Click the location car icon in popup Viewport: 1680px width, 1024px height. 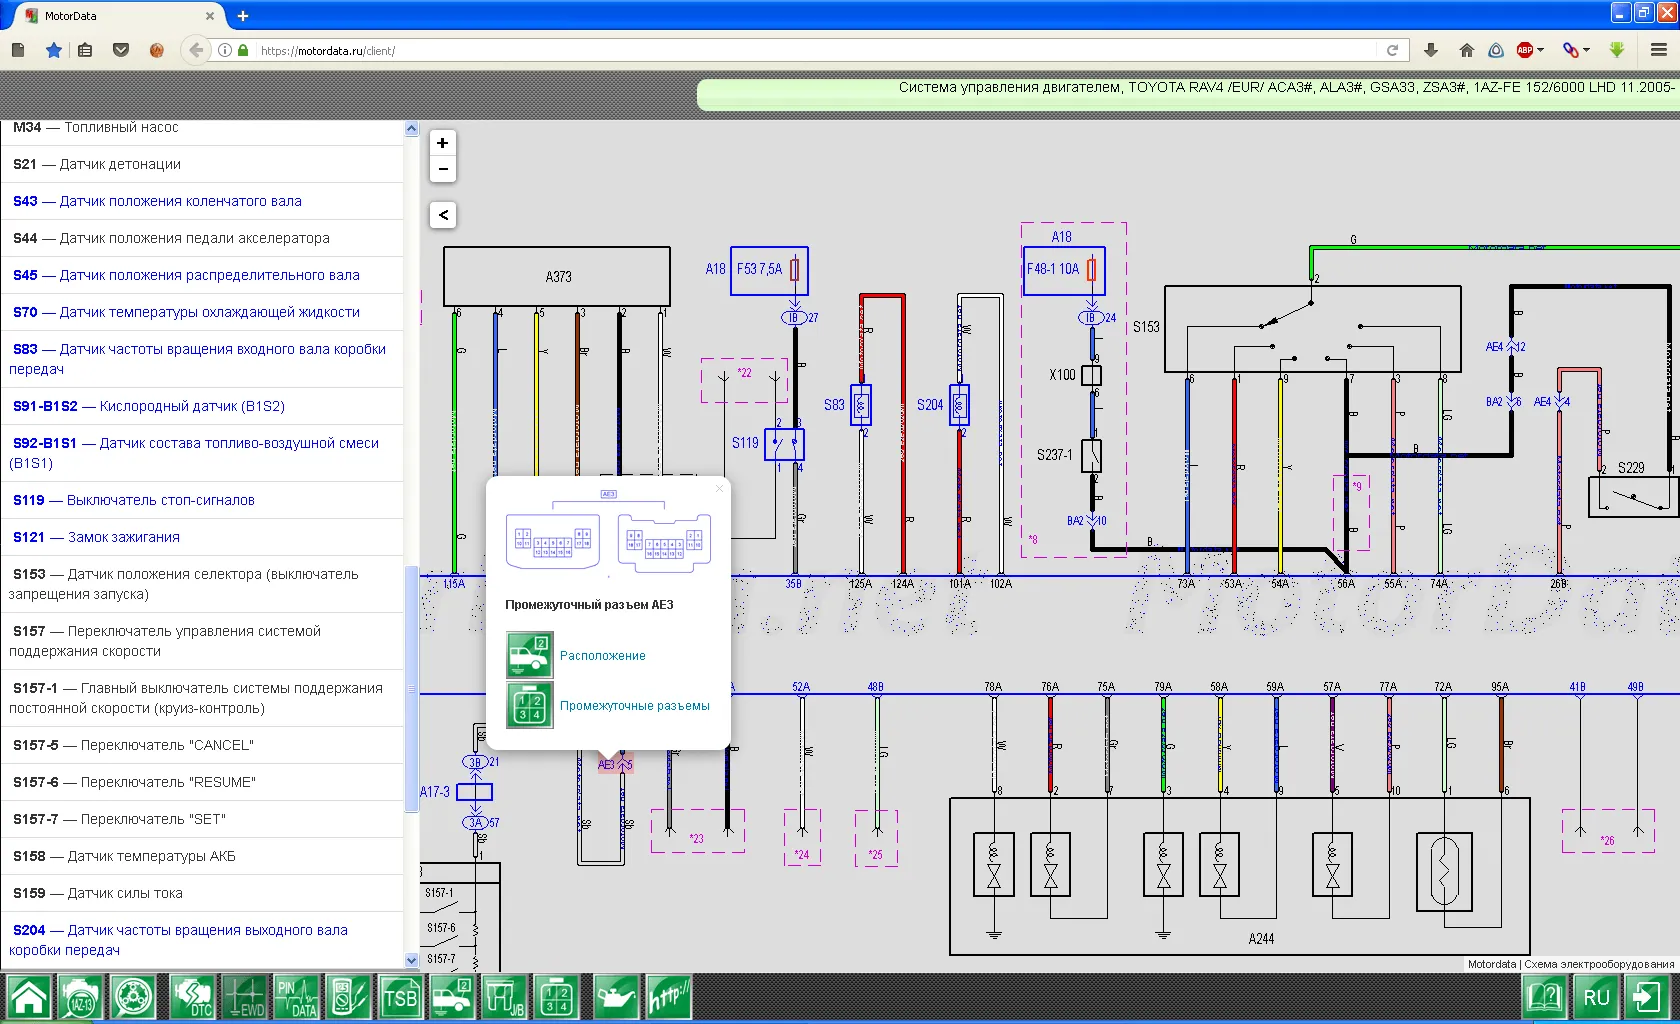pyautogui.click(x=529, y=655)
